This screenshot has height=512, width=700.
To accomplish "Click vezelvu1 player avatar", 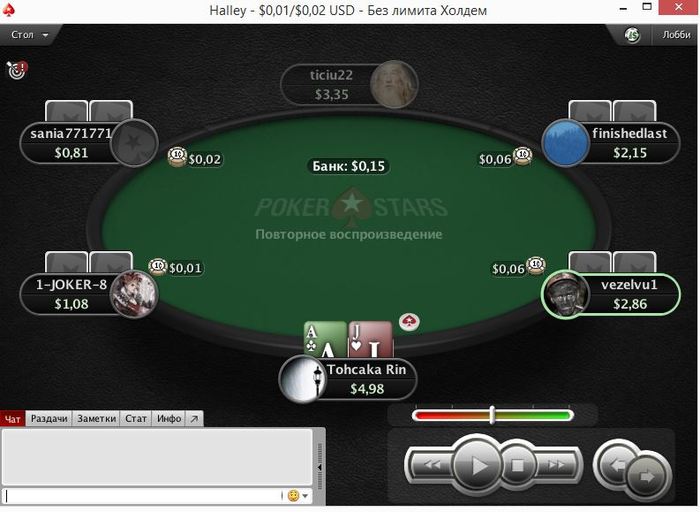I will point(566,293).
